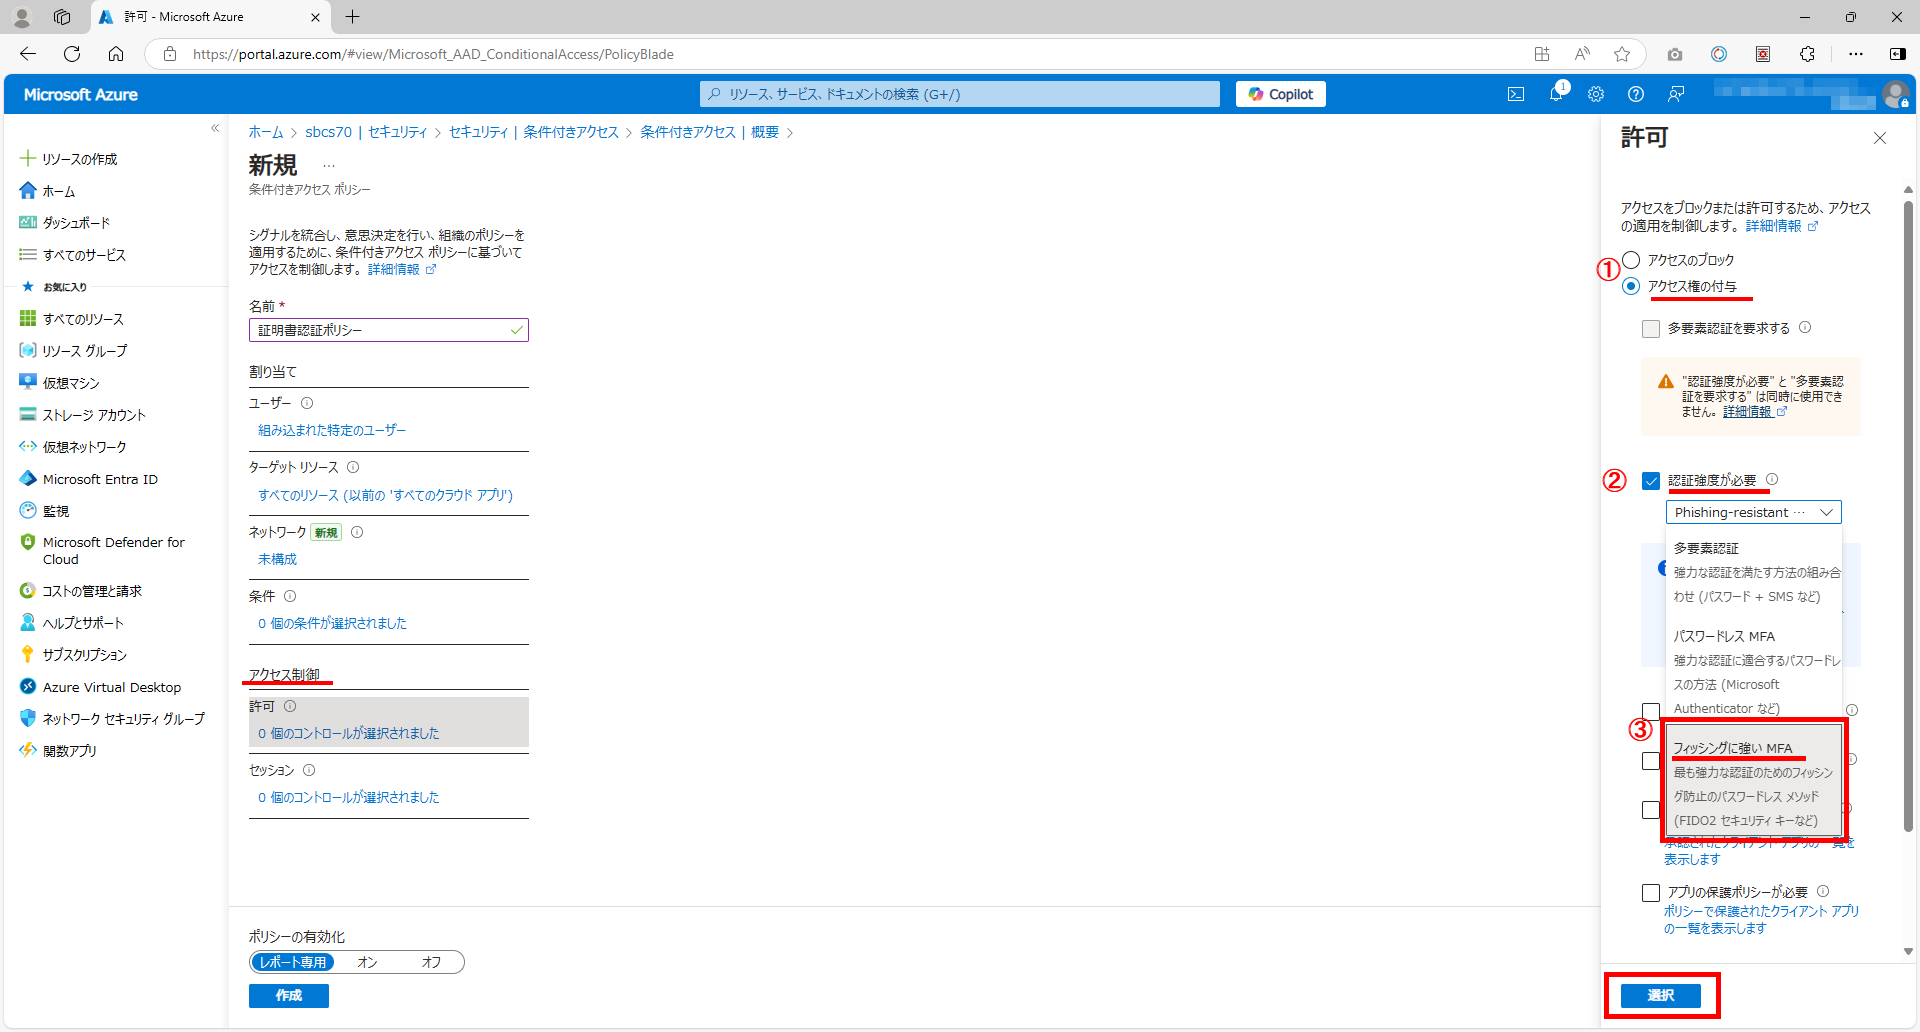Viewport: 1920px width, 1032px height.
Task: Open 0 個の条件が選択されました link
Action: click(332, 623)
